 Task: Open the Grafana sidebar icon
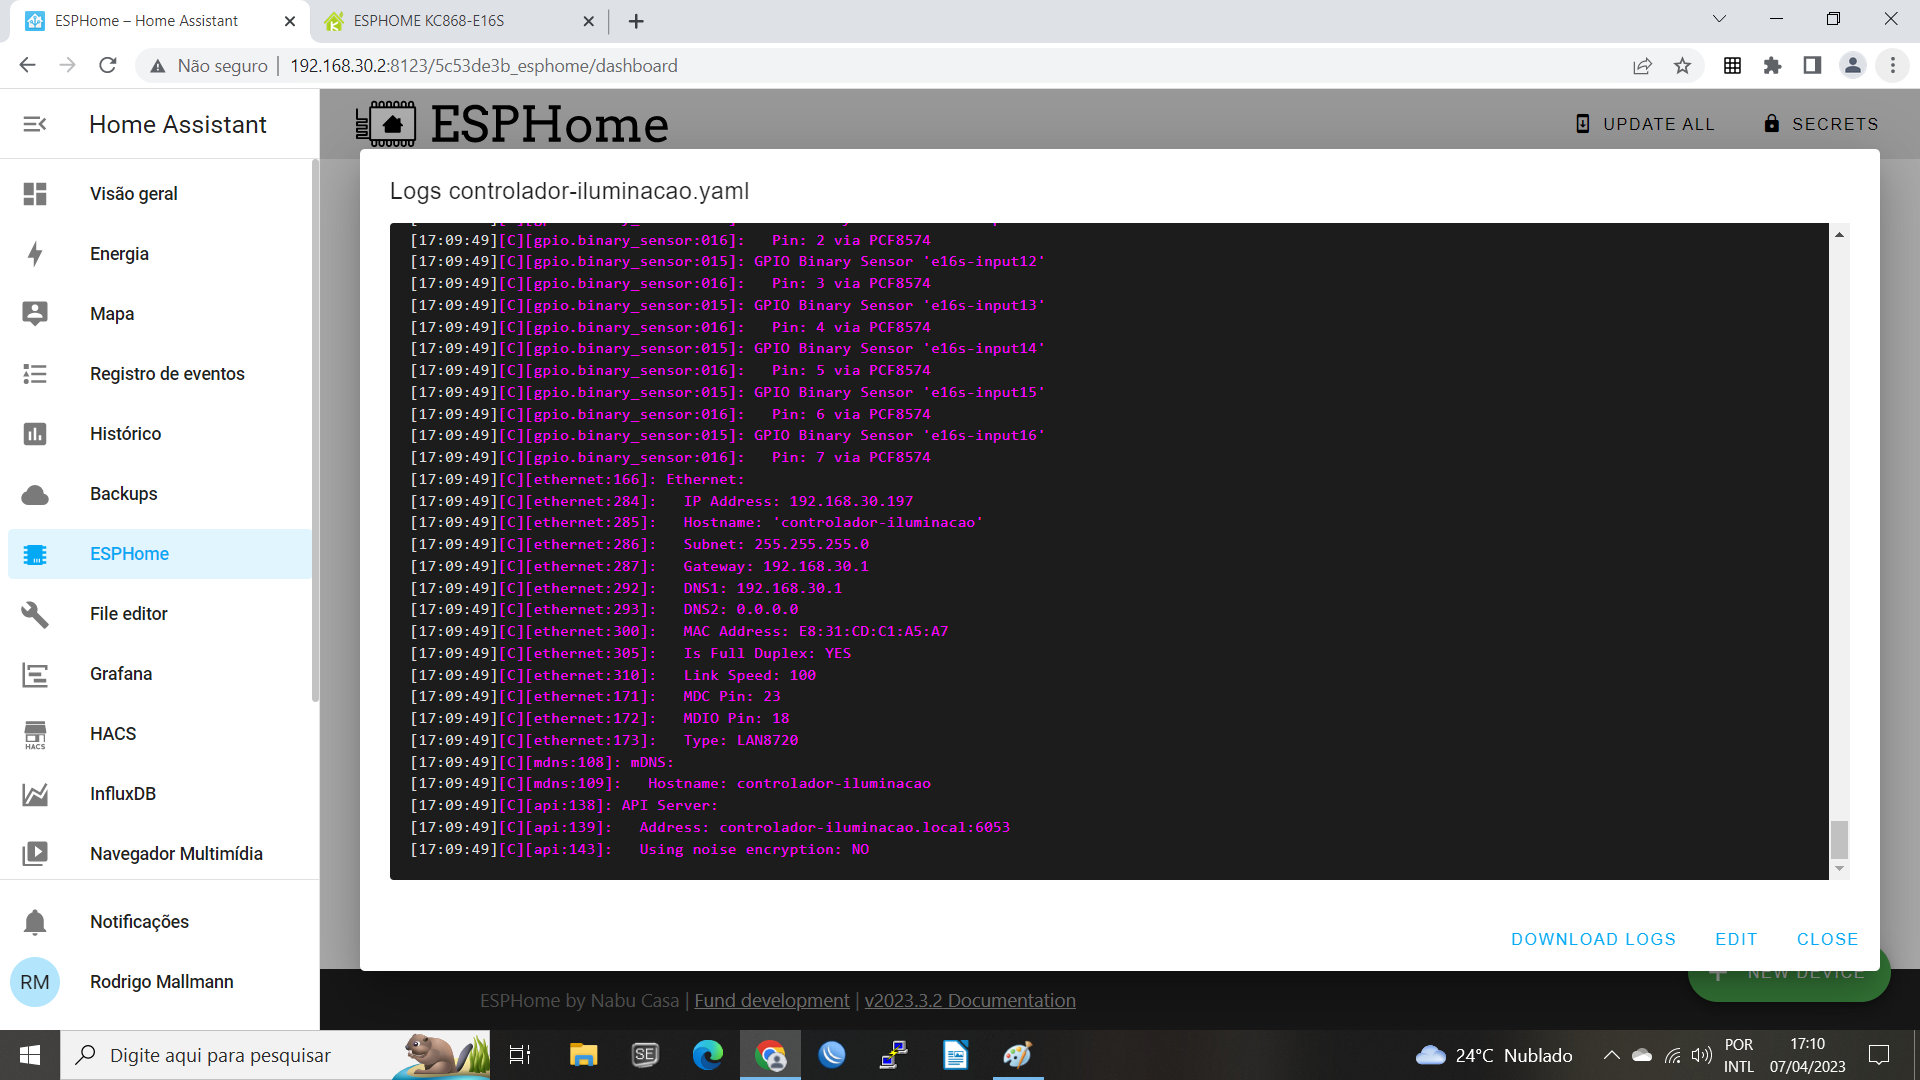35,674
